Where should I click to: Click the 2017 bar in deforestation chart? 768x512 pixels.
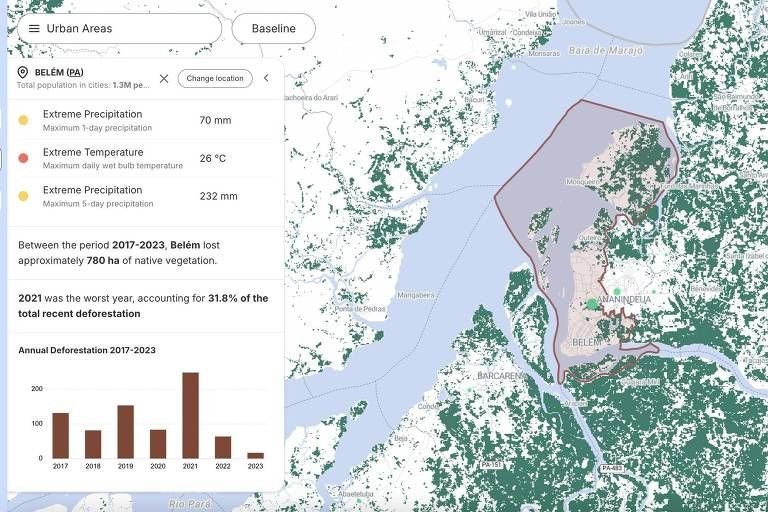(60, 435)
